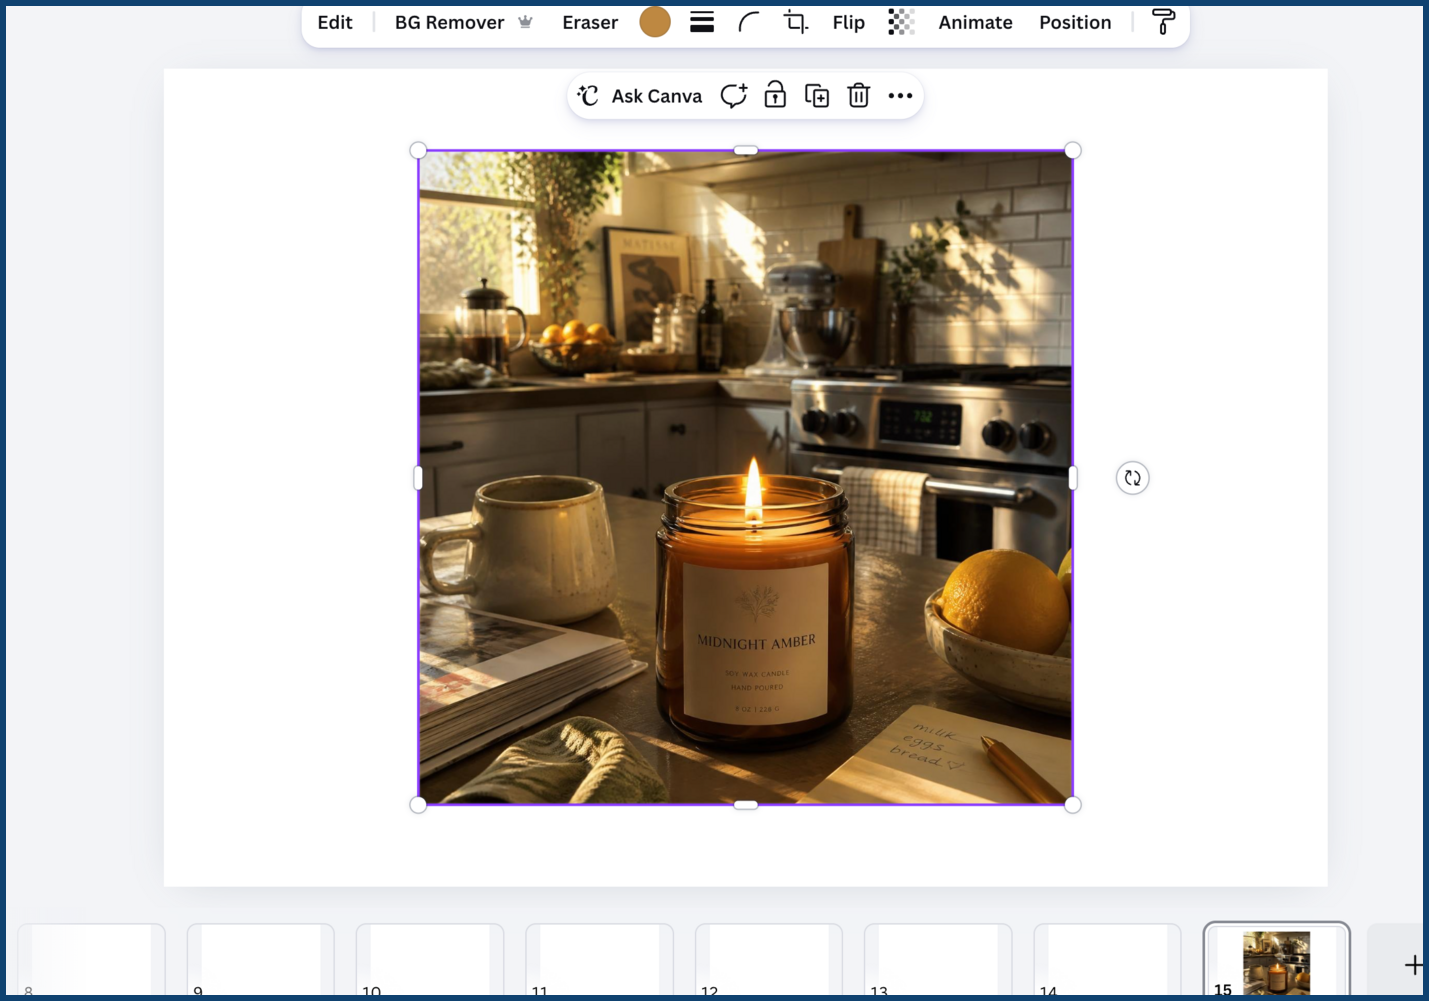Lock the selected image
The width and height of the screenshot is (1429, 1001).
click(x=775, y=96)
